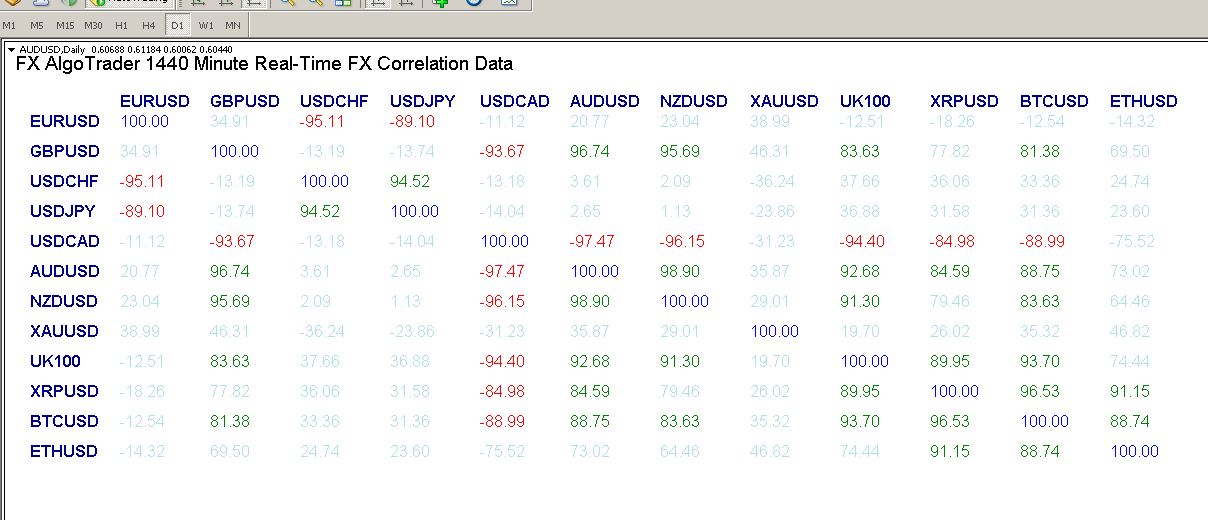Click the chart templates icon
The image size is (1208, 520).
pyautogui.click(x=508, y=3)
